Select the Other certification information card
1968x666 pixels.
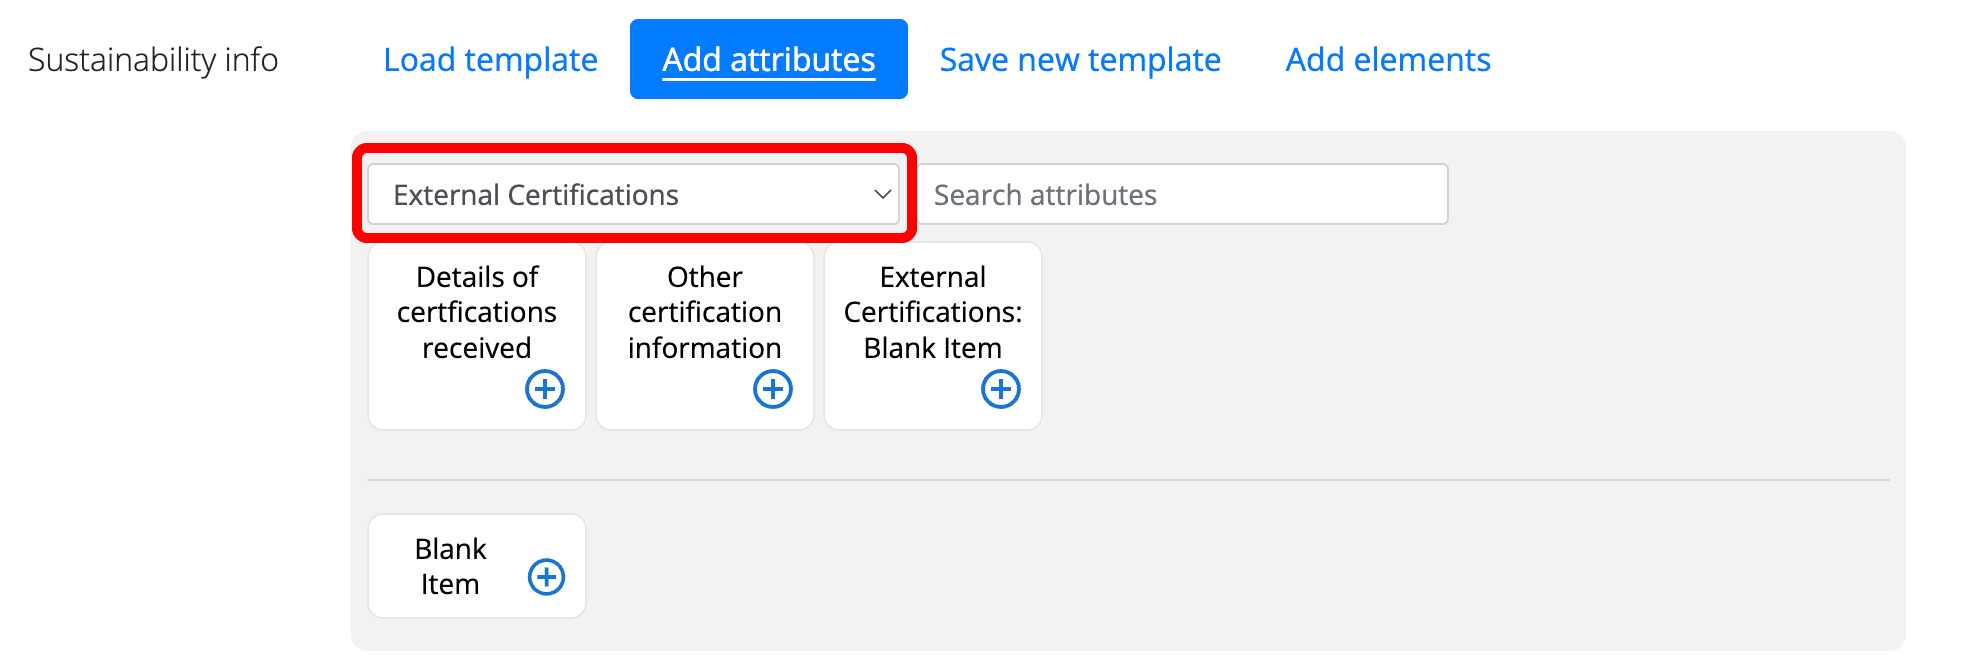pos(704,312)
